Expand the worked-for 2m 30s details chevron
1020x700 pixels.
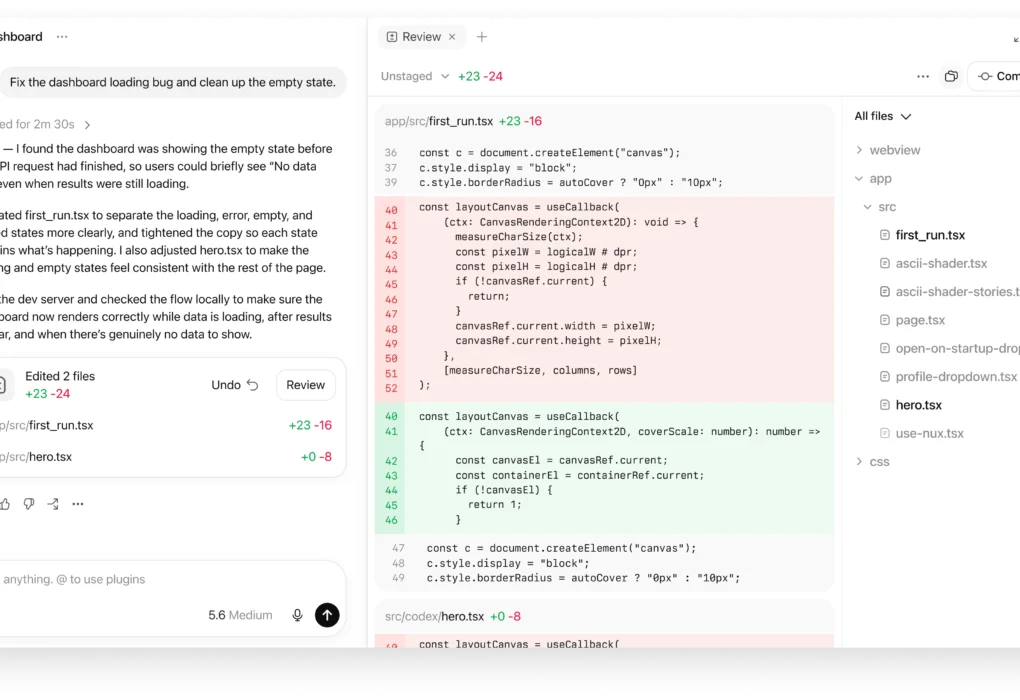(x=87, y=125)
